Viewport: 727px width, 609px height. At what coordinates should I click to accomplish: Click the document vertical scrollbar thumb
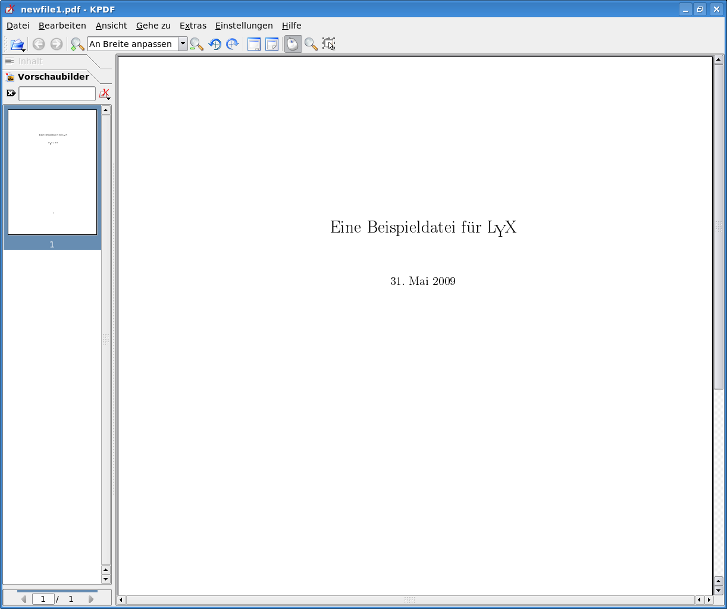tap(719, 227)
